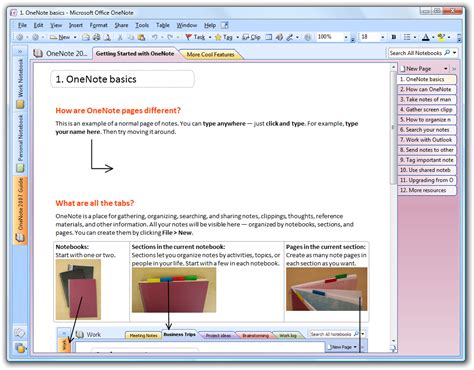The width and height of the screenshot is (474, 370).
Task: Open the Bullets dropdown arrow
Action: coord(415,37)
